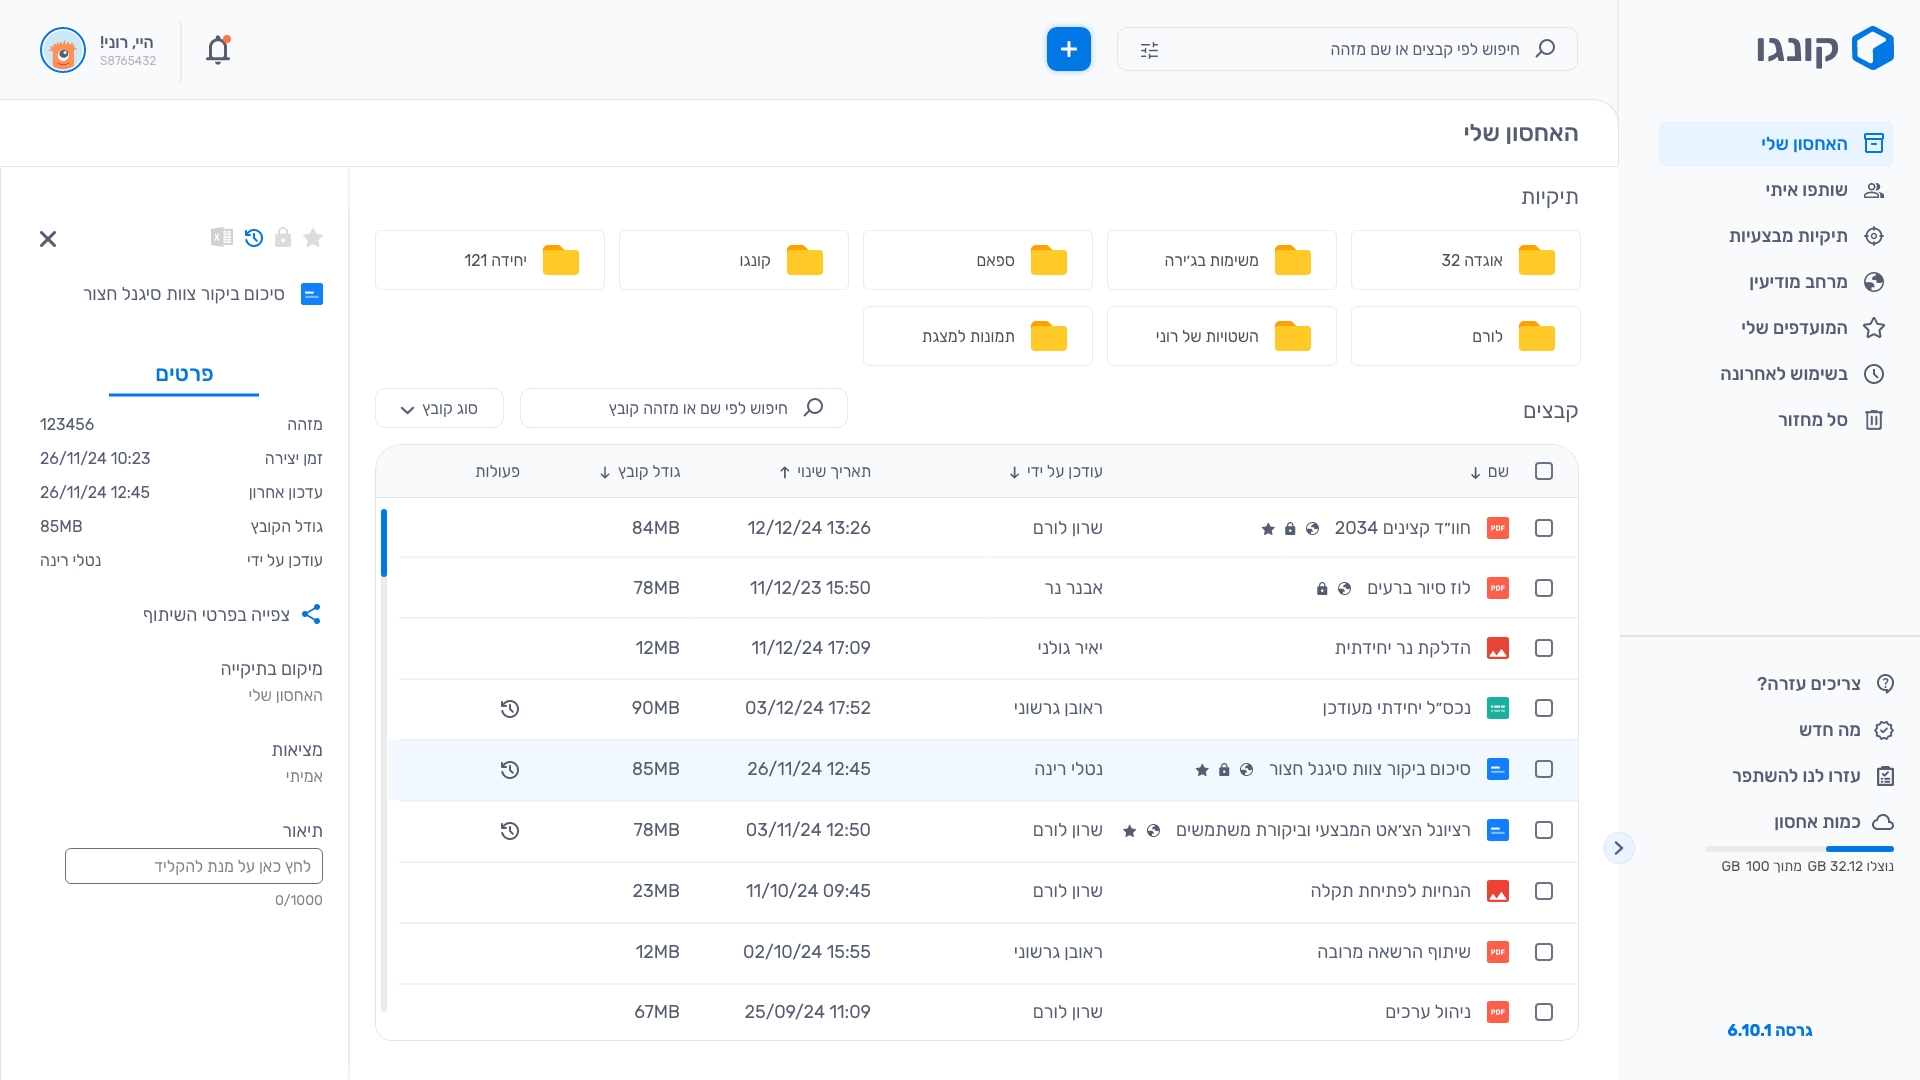
Task: Click share icon next to צפייה בפרטי השיתוף
Action: 311,614
